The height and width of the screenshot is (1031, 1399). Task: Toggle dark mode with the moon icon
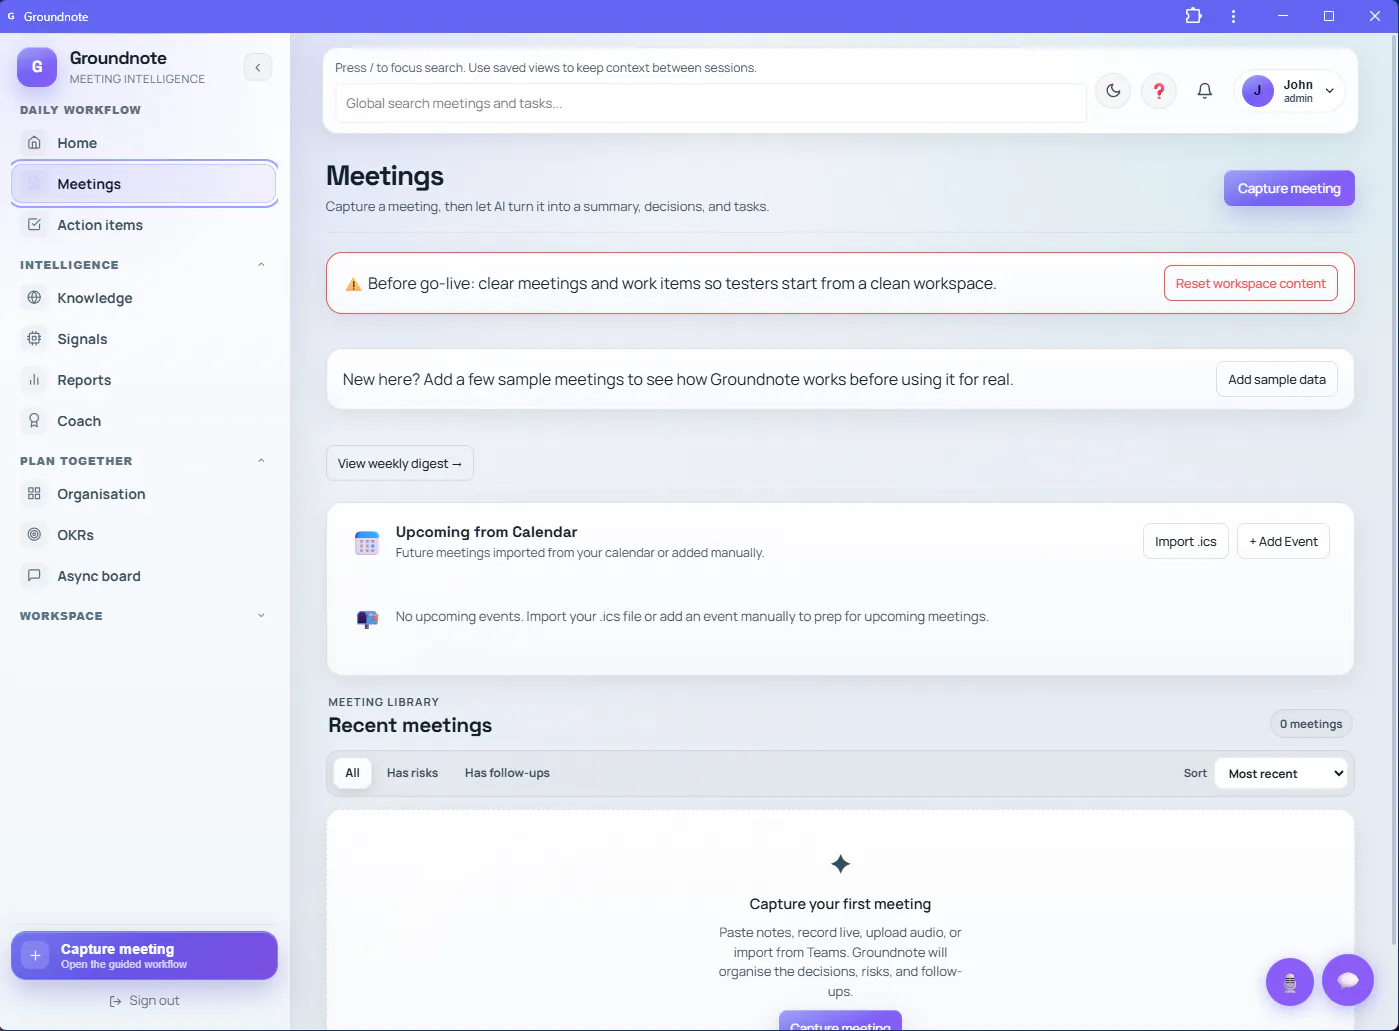tap(1113, 91)
